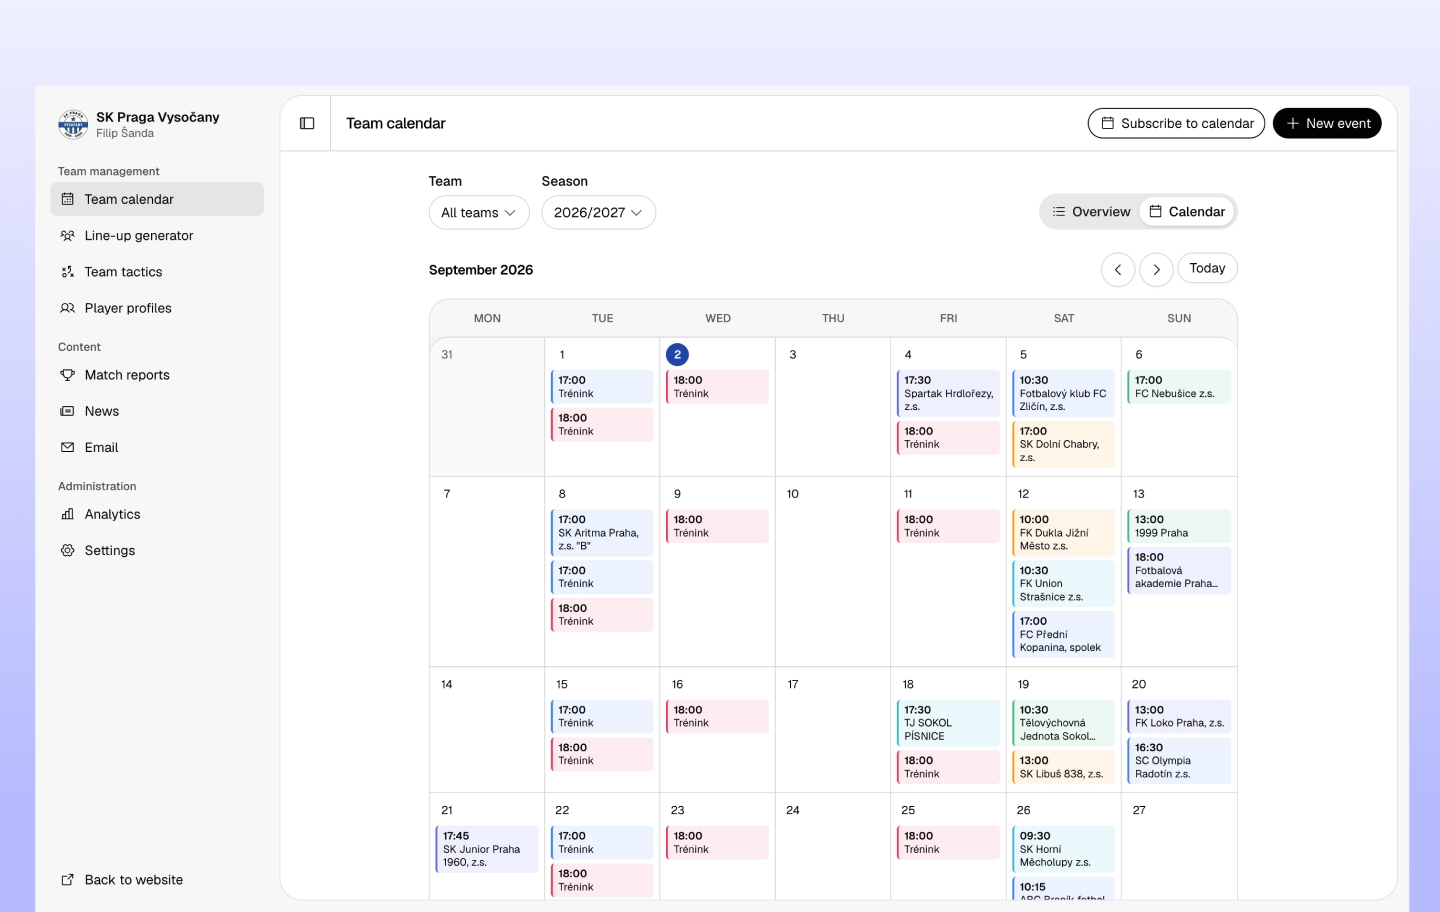Viewport: 1440px width, 912px height.
Task: Click 'SK Praga Vysočany' club name
Action: tap(158, 117)
